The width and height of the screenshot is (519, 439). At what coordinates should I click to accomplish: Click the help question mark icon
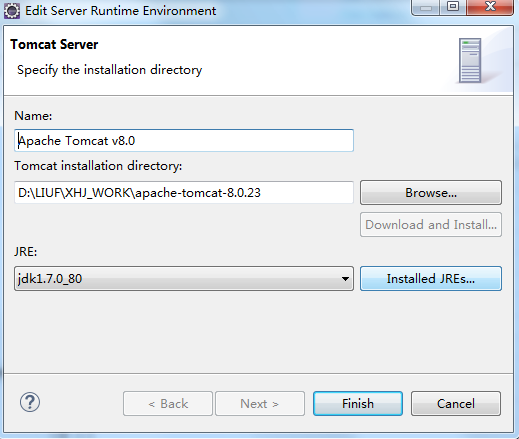coord(30,402)
